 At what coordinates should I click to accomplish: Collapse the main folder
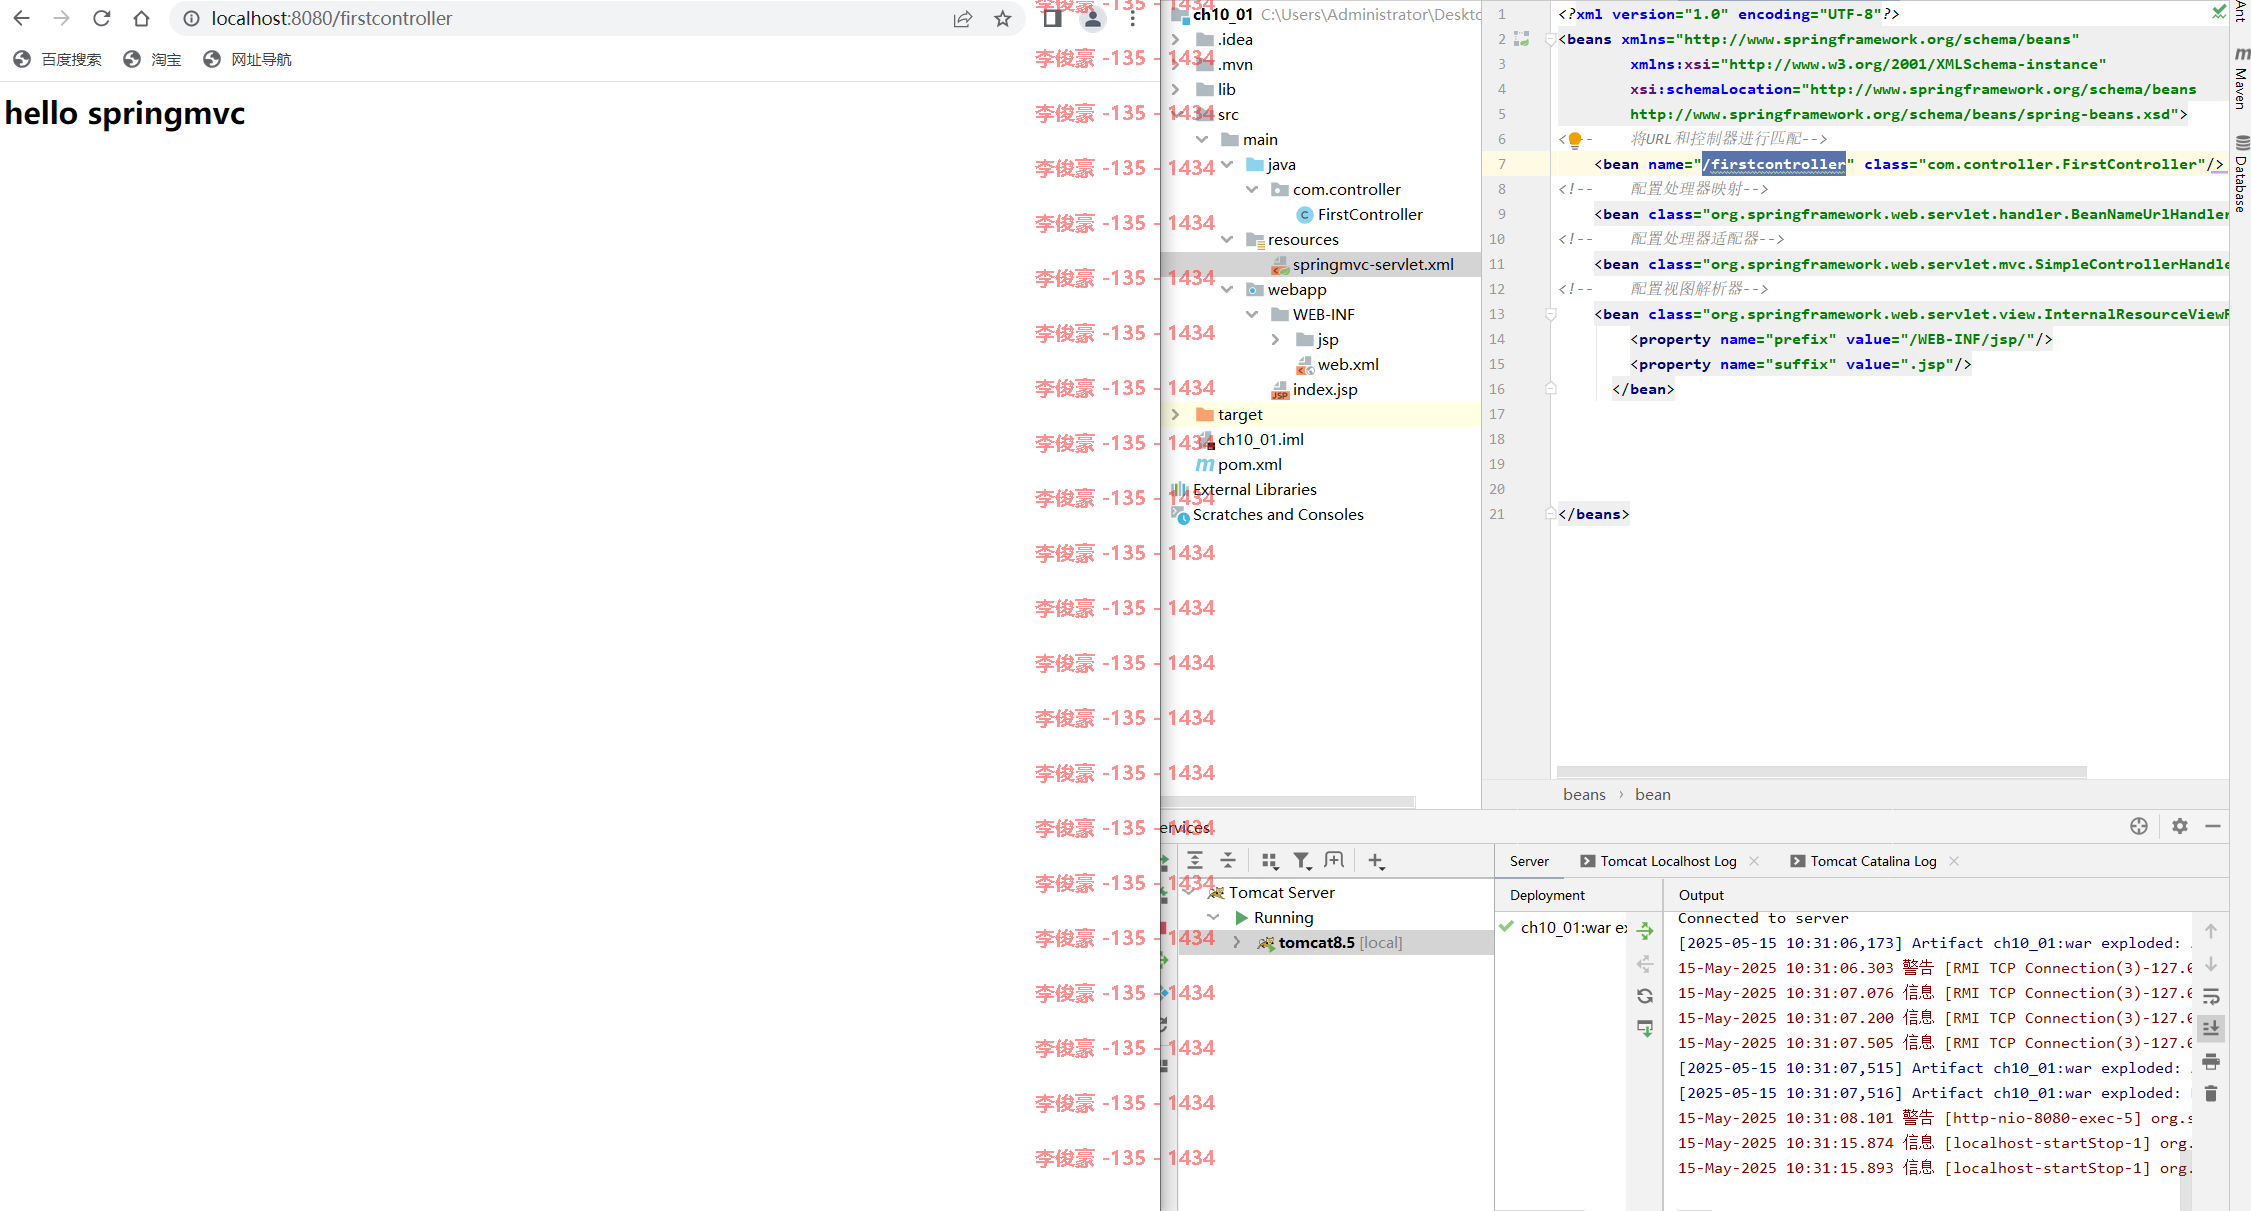(1202, 139)
